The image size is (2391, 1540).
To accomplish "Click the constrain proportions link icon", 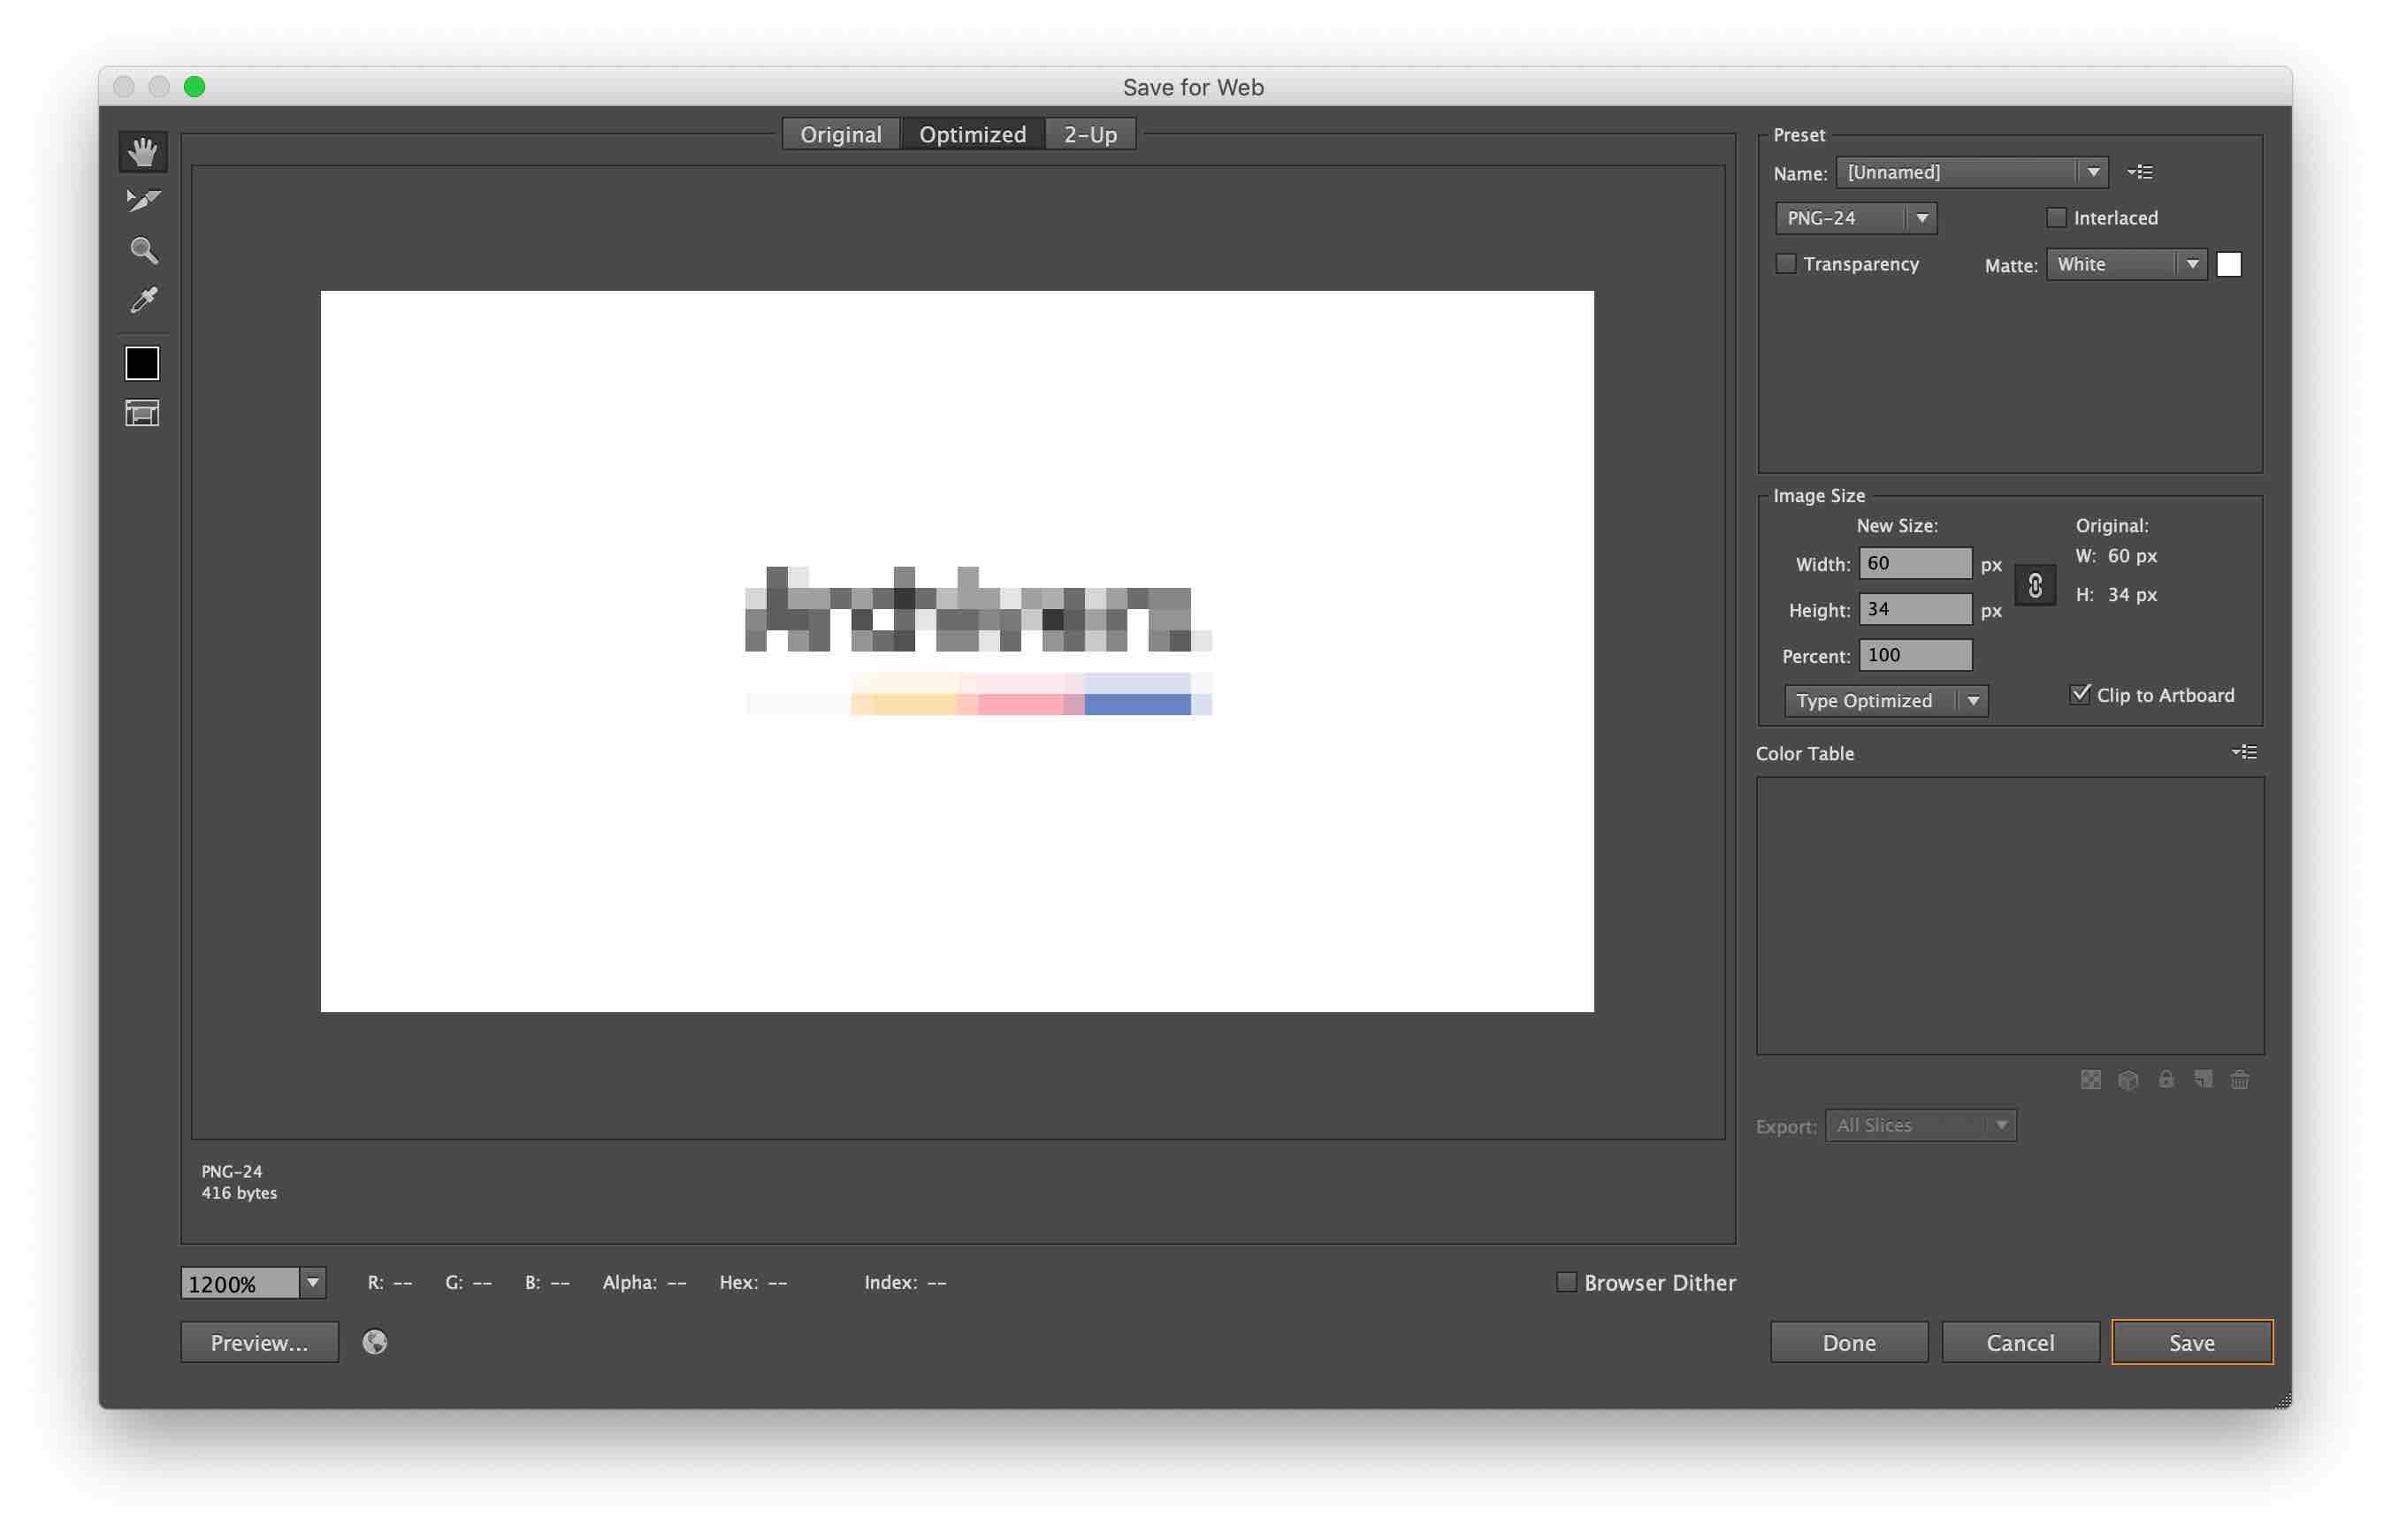I will pyautogui.click(x=2034, y=586).
